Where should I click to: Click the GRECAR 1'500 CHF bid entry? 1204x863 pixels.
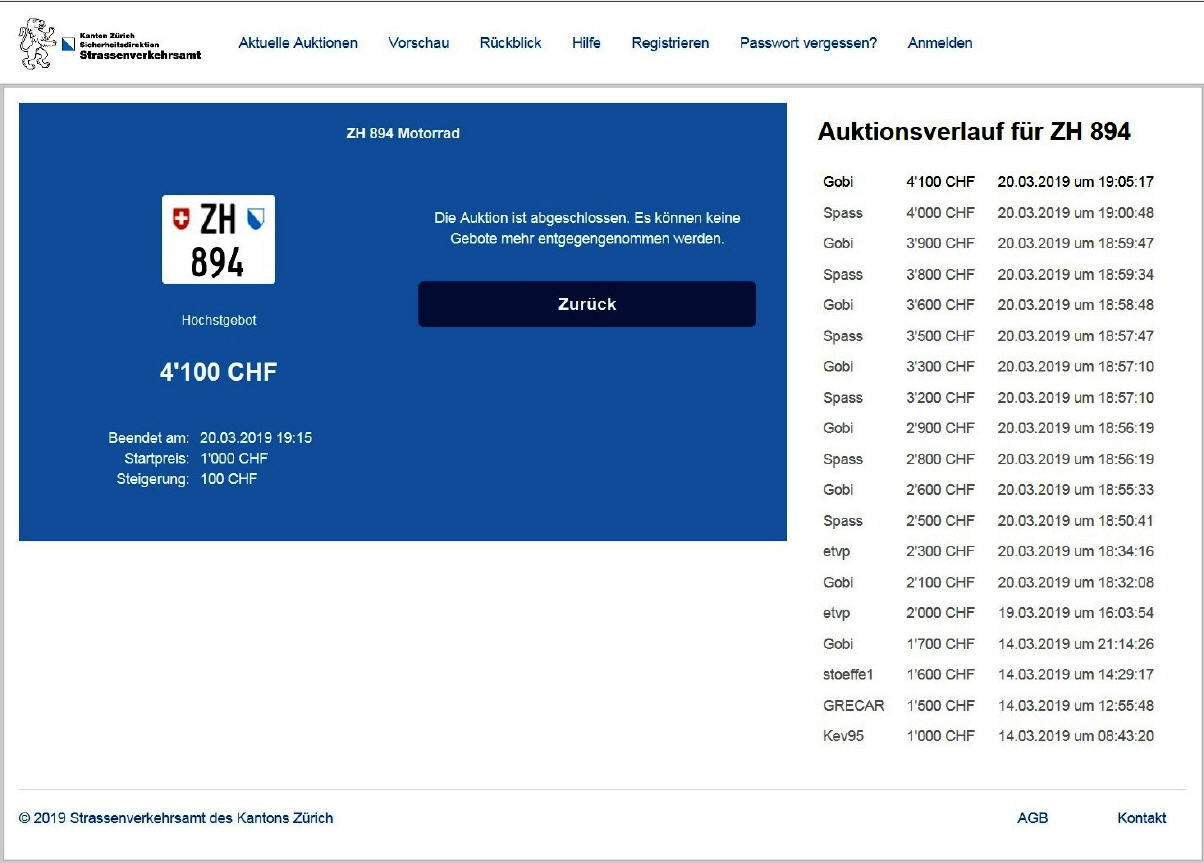coord(987,705)
